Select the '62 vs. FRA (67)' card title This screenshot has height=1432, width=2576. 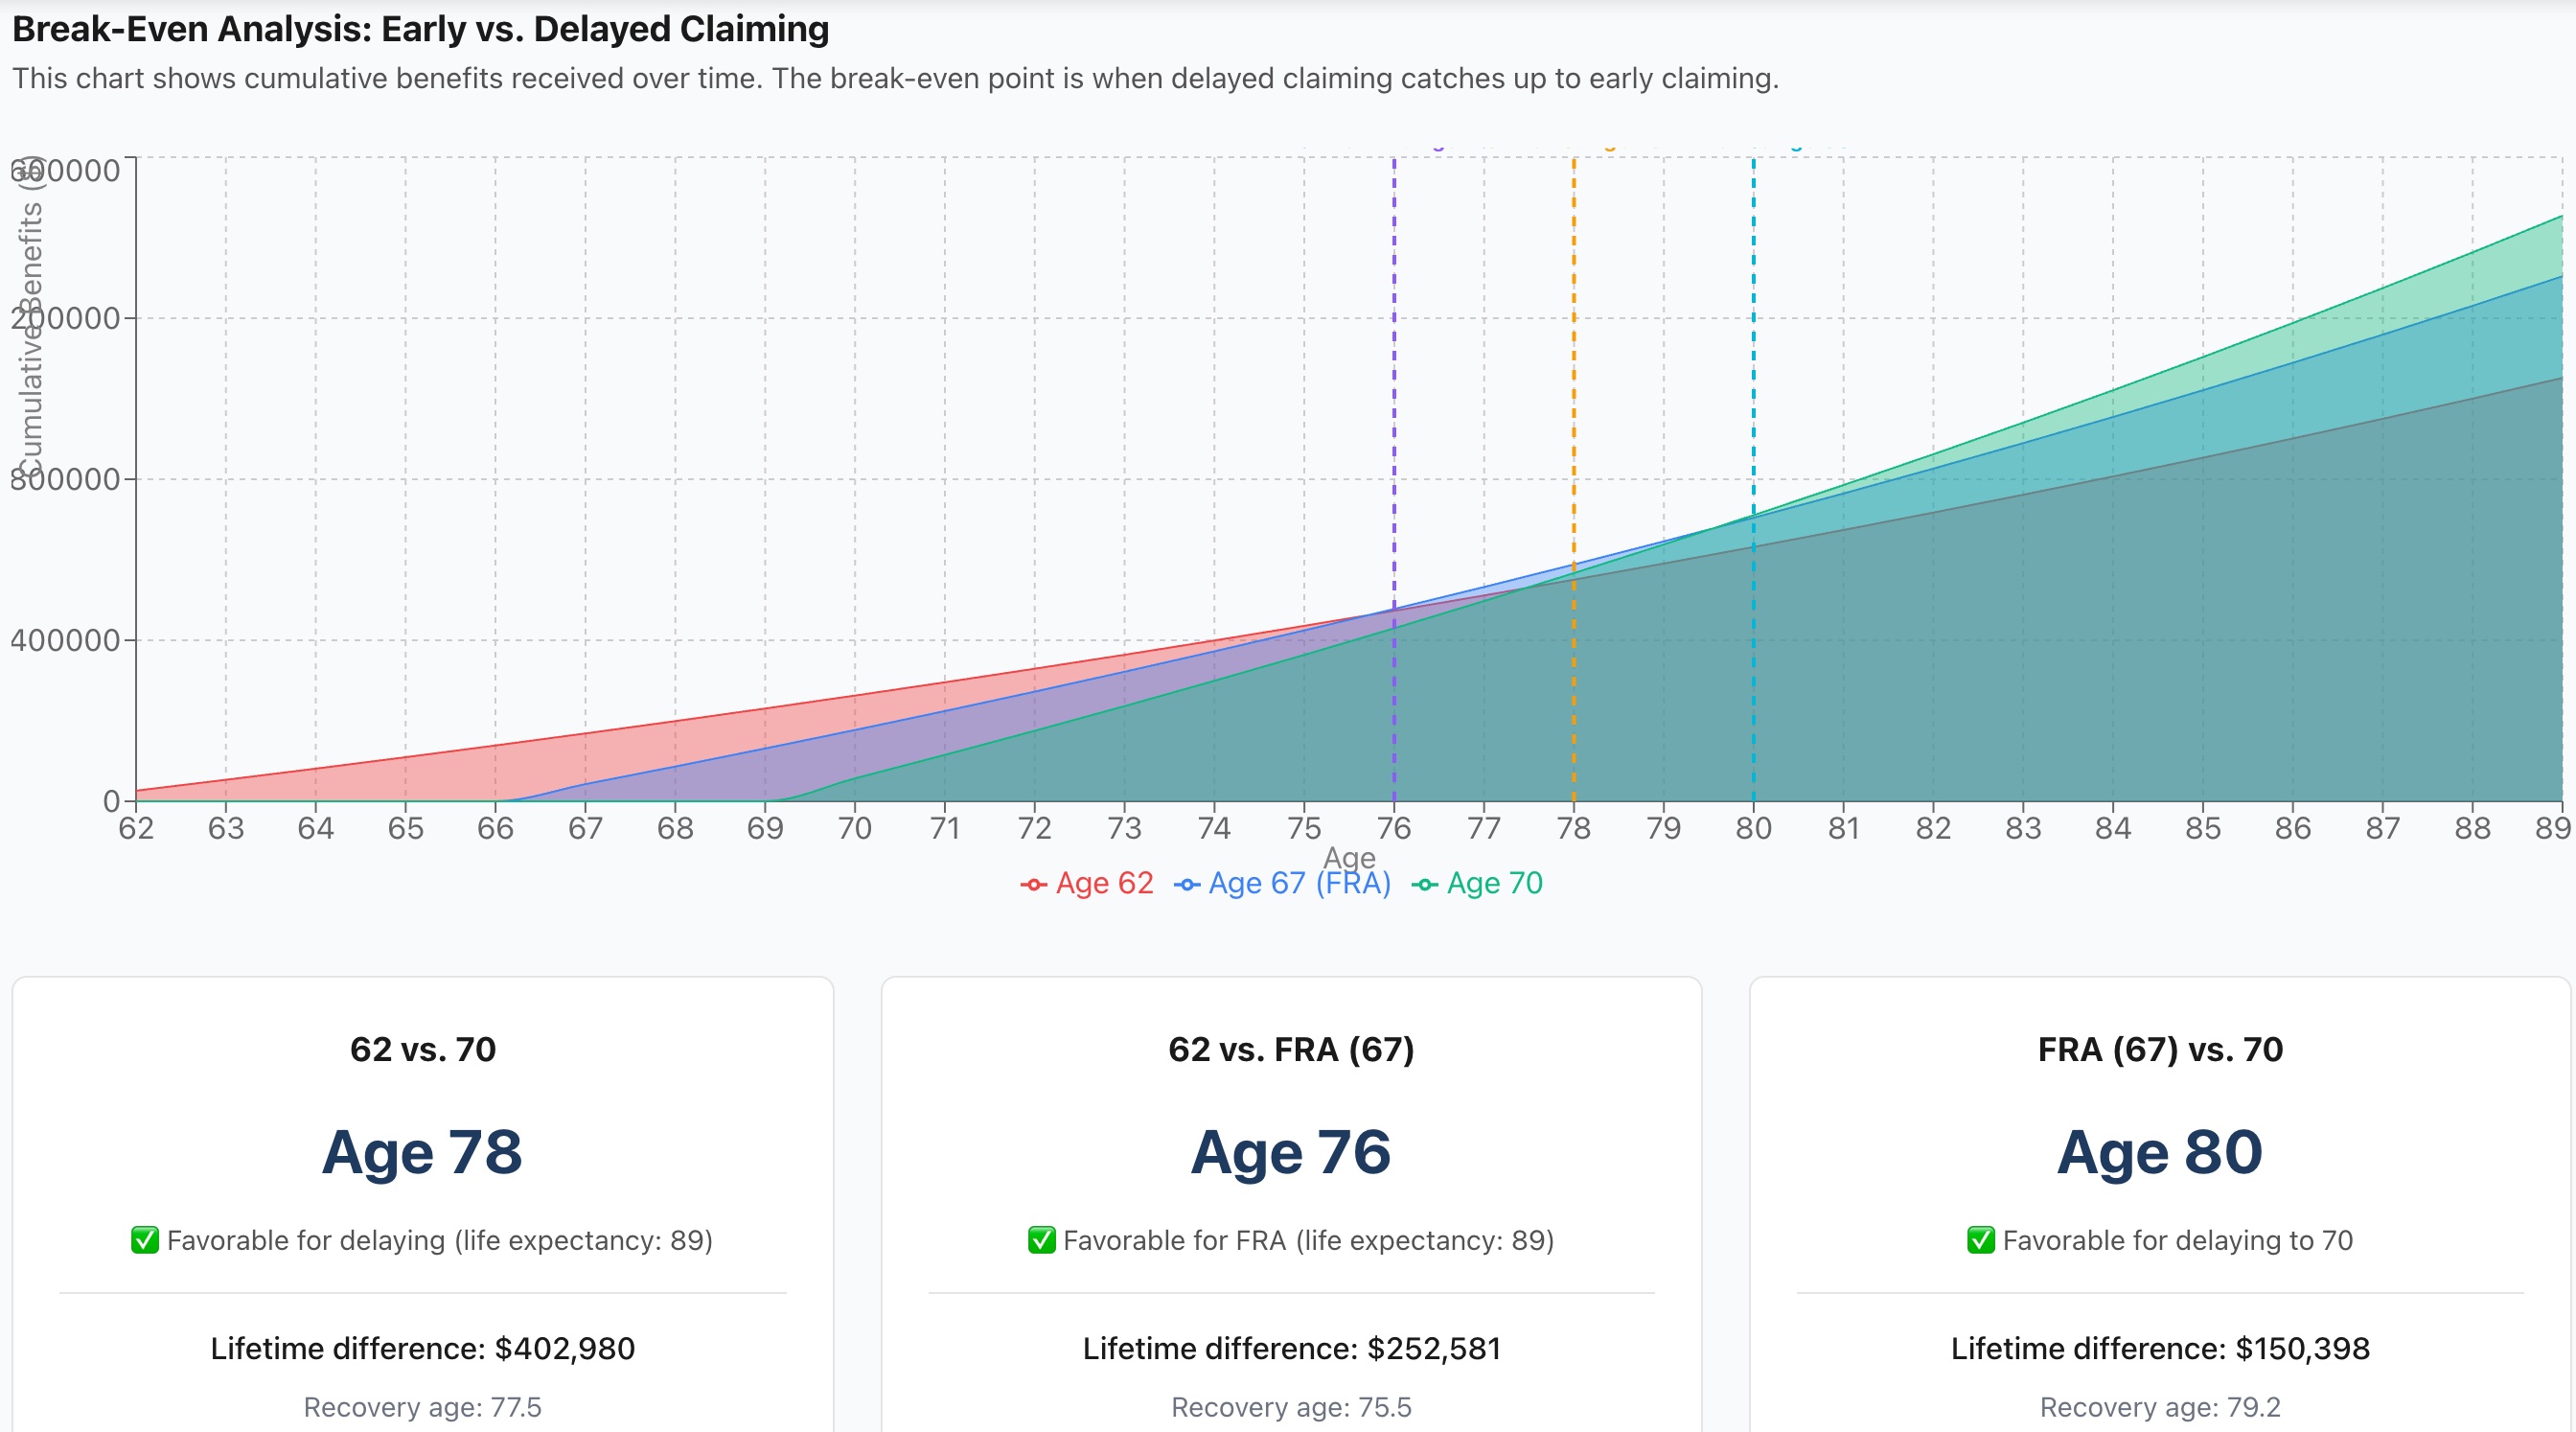tap(1291, 1049)
